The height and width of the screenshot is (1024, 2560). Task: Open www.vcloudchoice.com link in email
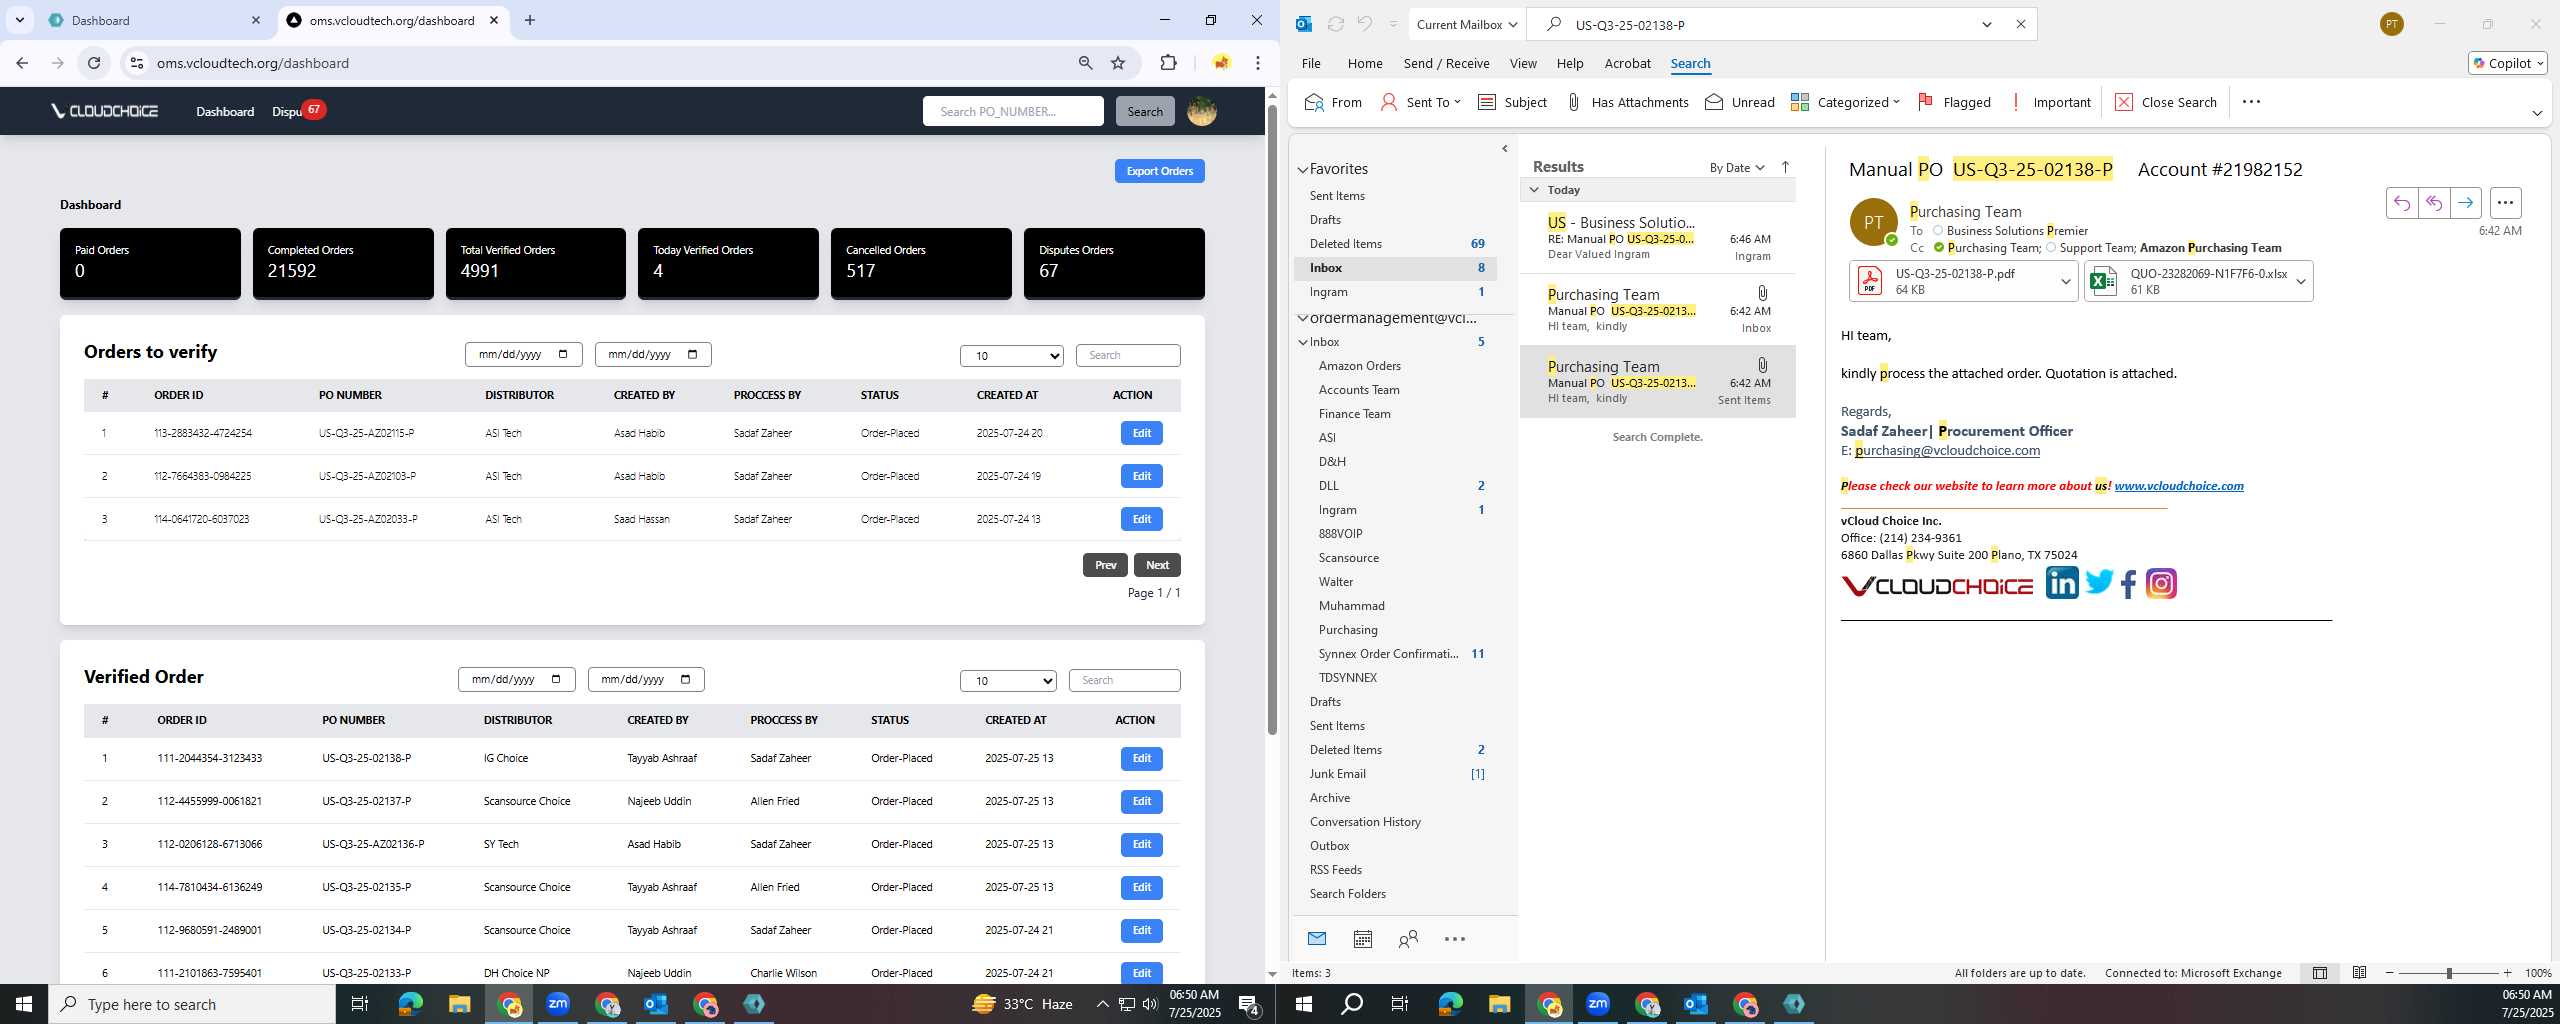click(2178, 486)
